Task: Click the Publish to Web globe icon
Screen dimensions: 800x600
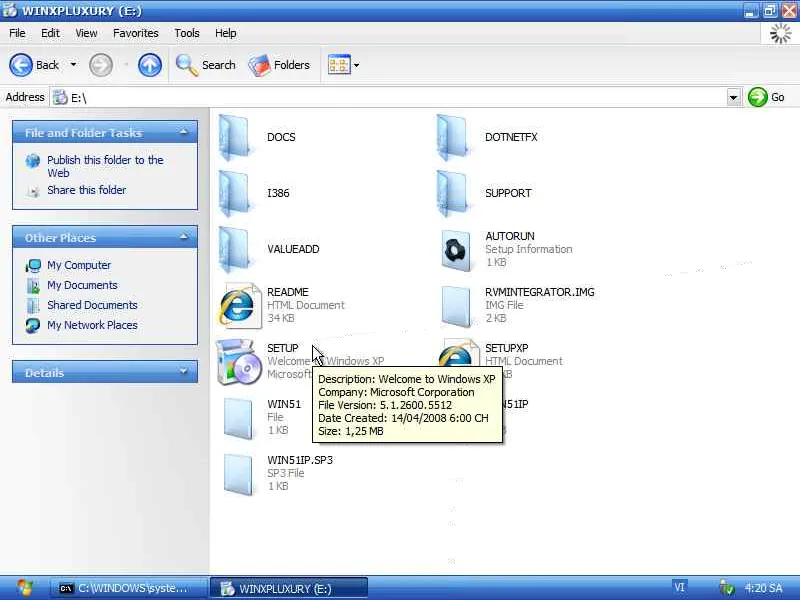Action: point(33,161)
